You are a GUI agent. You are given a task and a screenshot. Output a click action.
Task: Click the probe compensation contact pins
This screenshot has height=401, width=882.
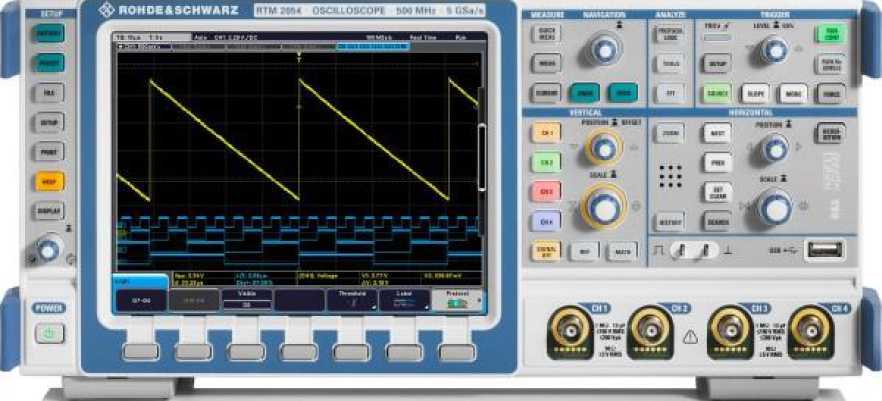pos(693,250)
